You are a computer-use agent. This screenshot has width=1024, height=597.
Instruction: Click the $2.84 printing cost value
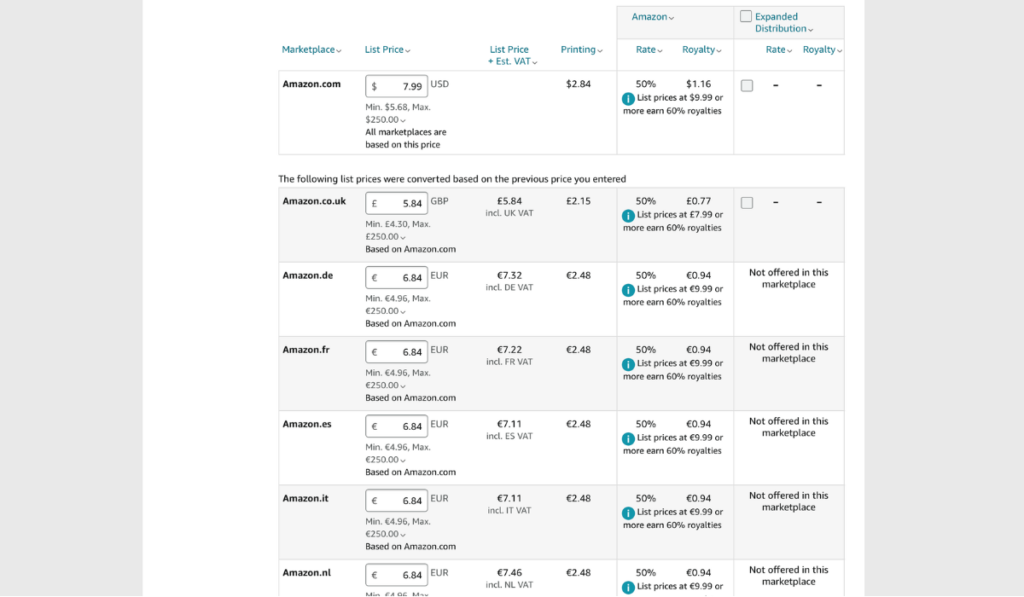pos(578,84)
